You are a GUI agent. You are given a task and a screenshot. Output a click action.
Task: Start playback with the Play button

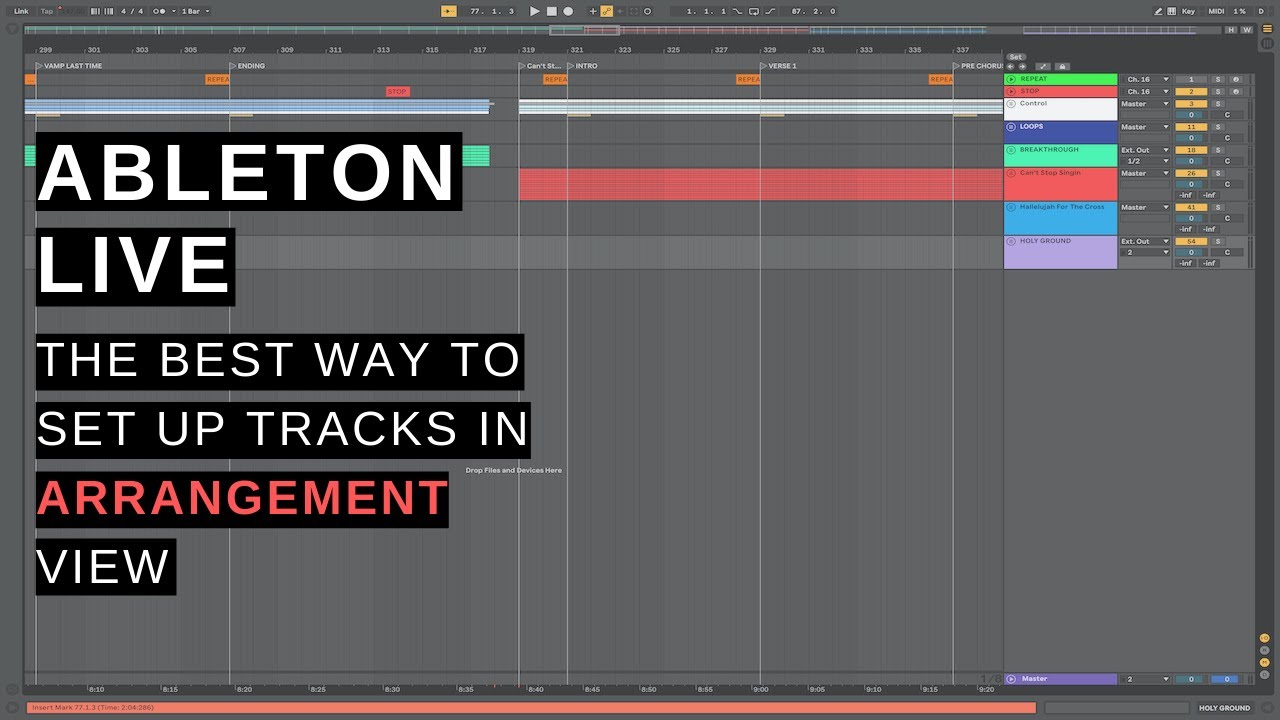click(x=535, y=11)
